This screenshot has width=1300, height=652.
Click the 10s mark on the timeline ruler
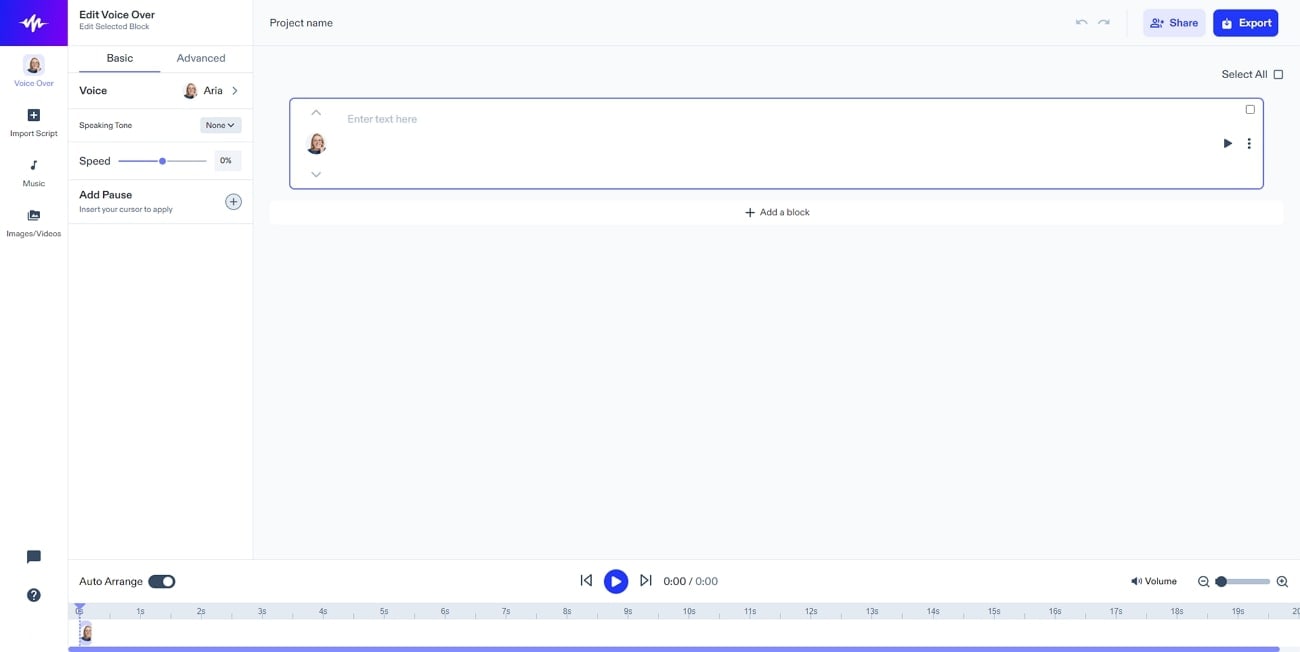[689, 611]
